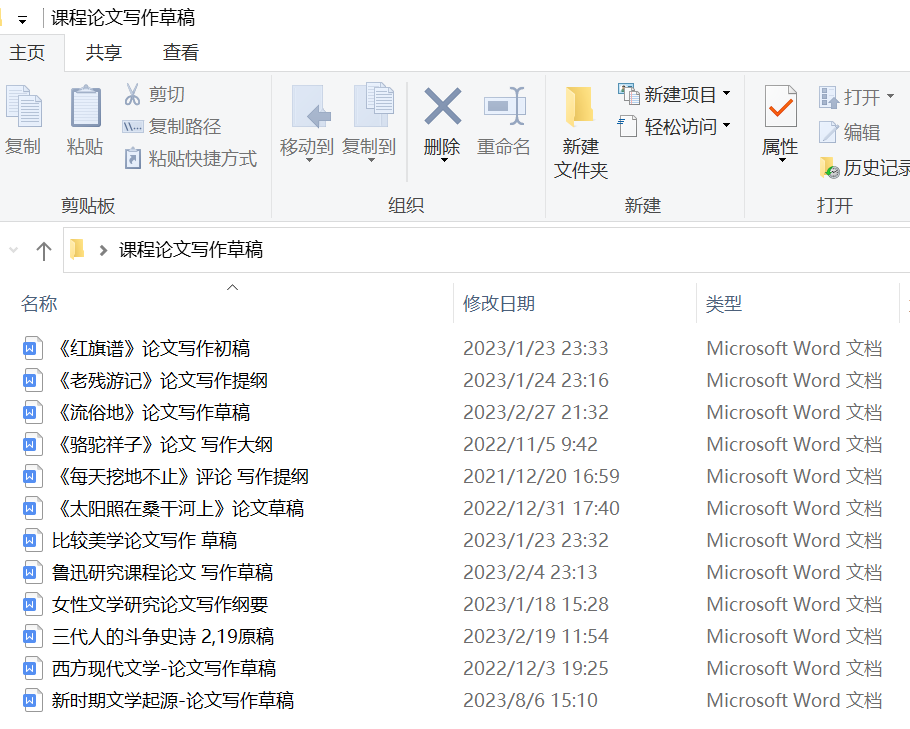Click the Rename icon
This screenshot has width=910, height=729.
pos(504,107)
